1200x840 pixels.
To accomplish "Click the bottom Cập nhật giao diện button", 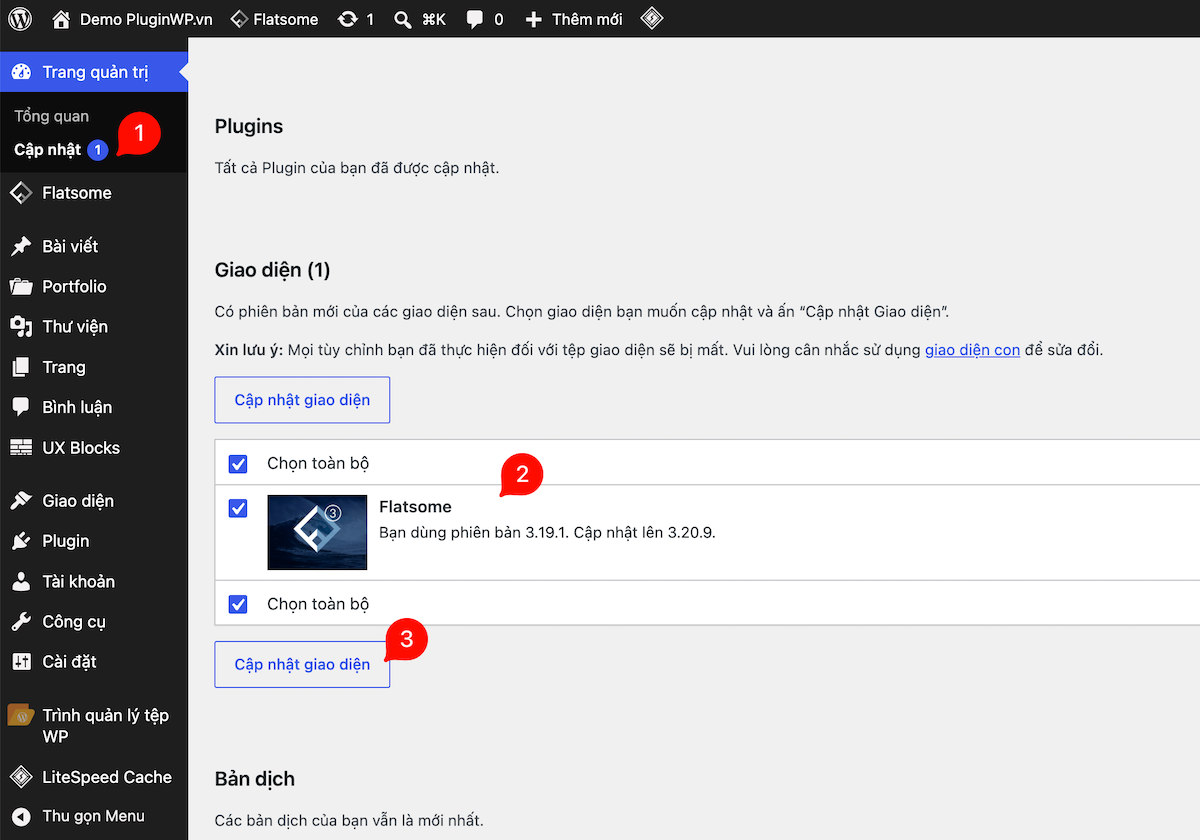I will pos(302,665).
